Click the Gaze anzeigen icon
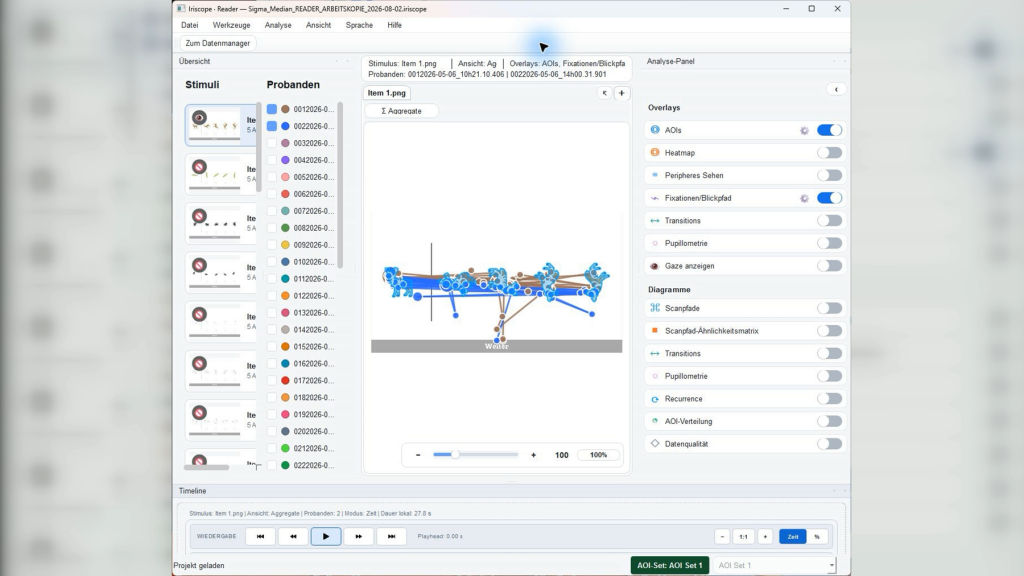The height and width of the screenshot is (576, 1024). (655, 266)
